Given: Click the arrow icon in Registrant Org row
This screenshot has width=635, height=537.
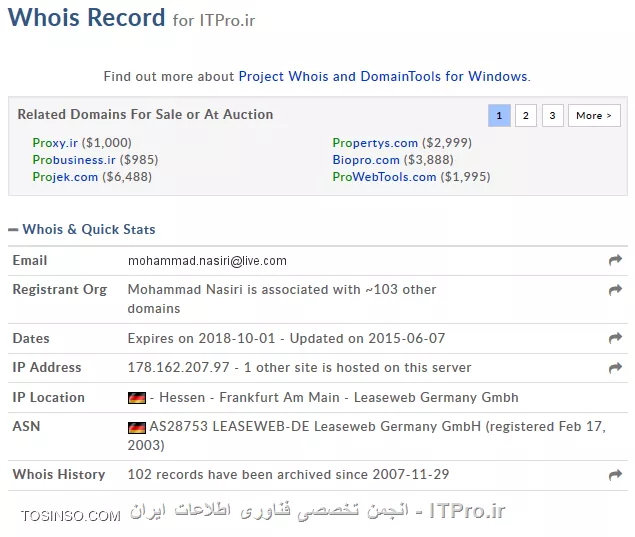Looking at the screenshot, I should coord(615,290).
